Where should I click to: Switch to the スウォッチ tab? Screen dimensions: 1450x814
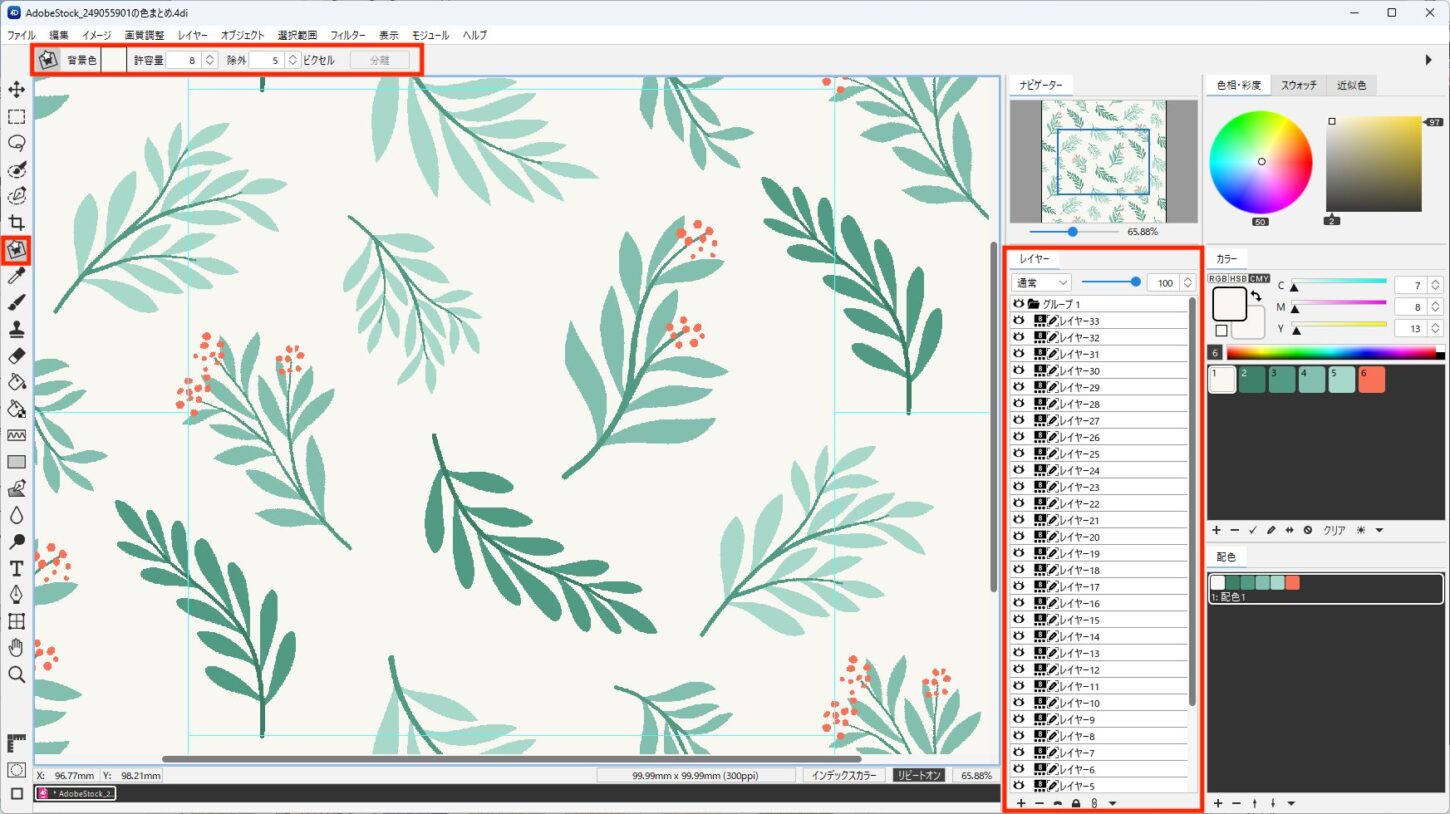coord(1298,86)
